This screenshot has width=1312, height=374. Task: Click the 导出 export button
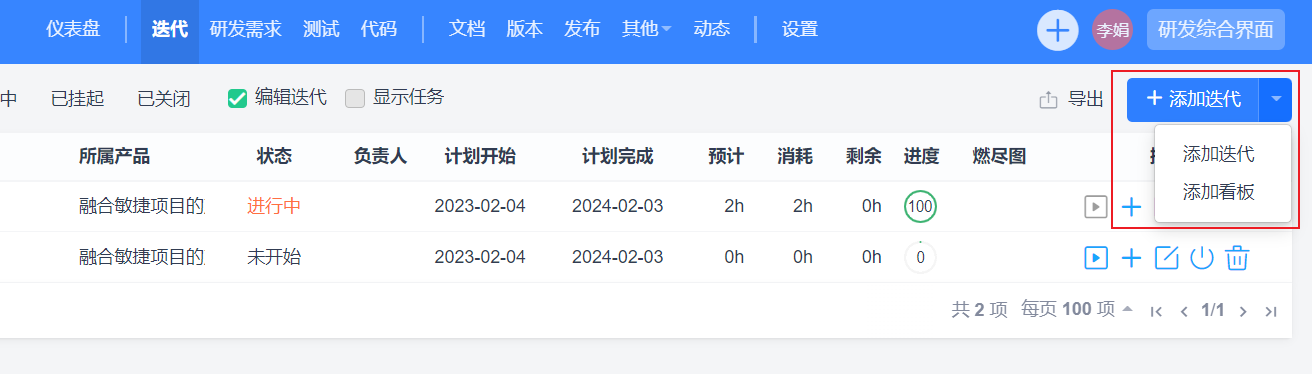[1072, 99]
